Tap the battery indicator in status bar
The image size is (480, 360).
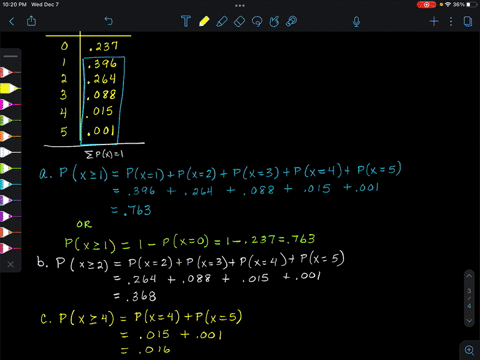coord(471,5)
